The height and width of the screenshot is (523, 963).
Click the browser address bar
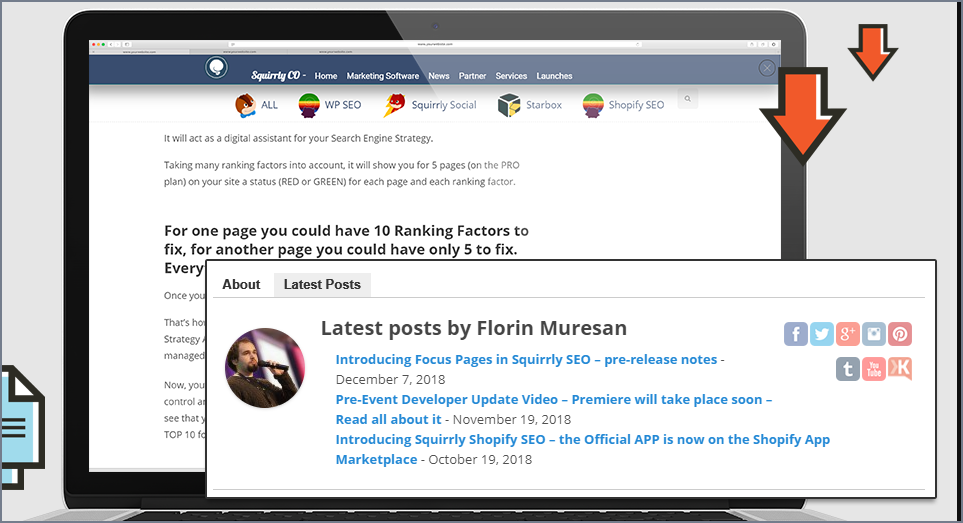435,44
